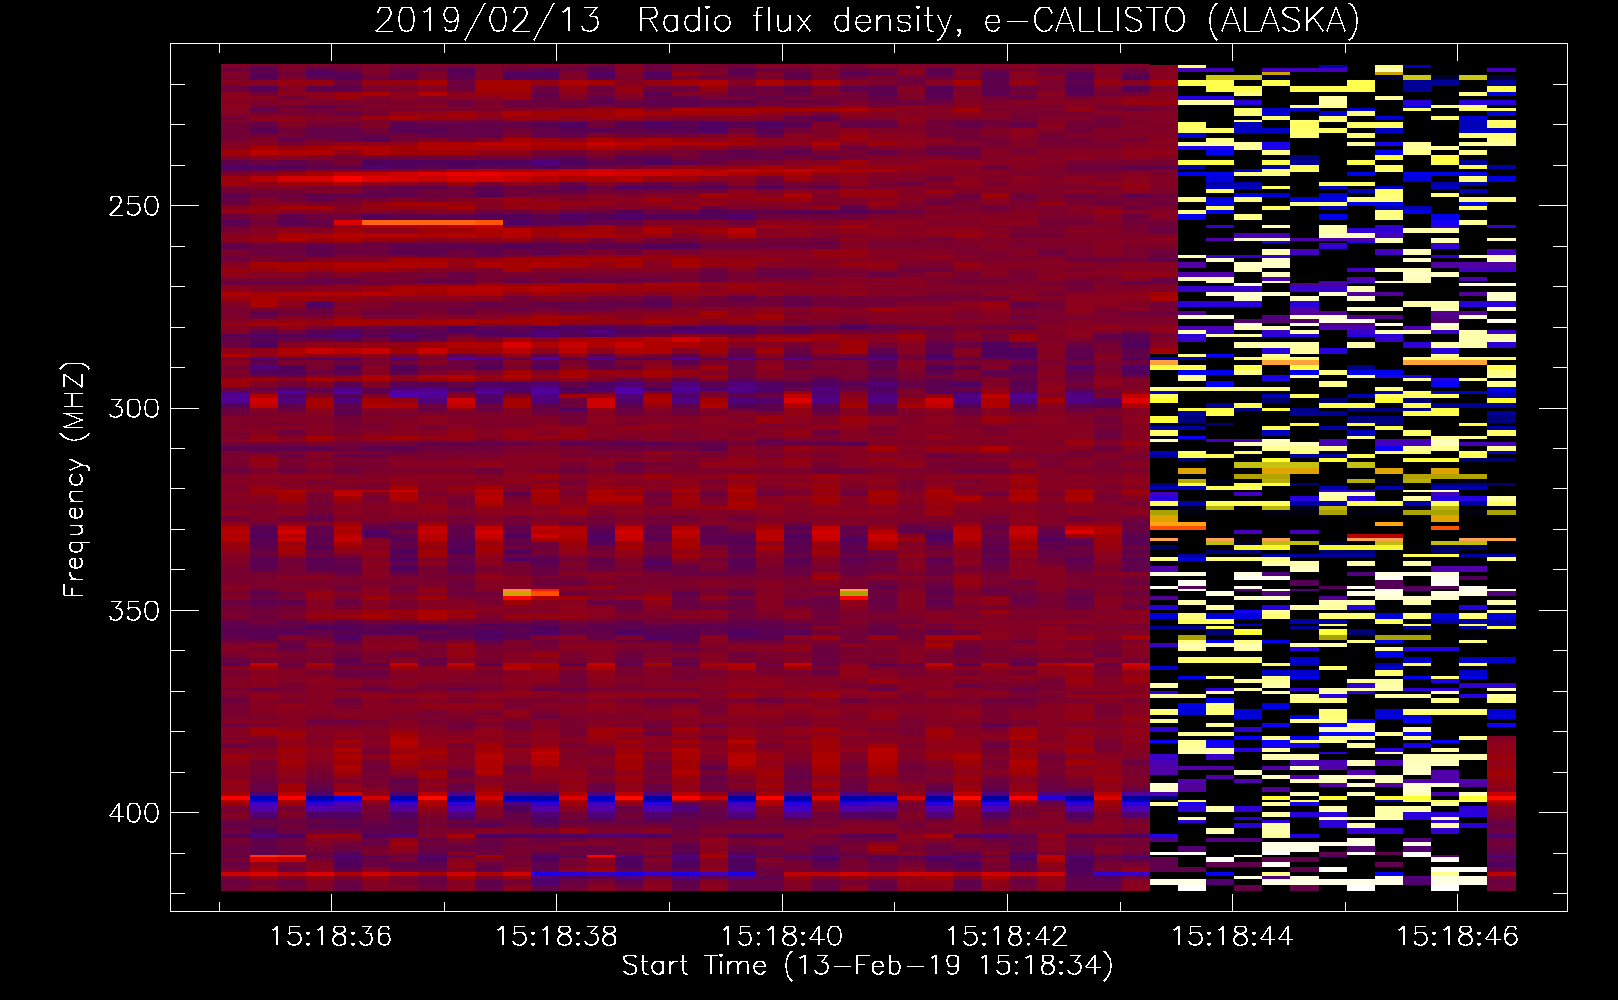Click the 15:18:36 time tick label
This screenshot has width=1618, height=1000.
(x=331, y=937)
